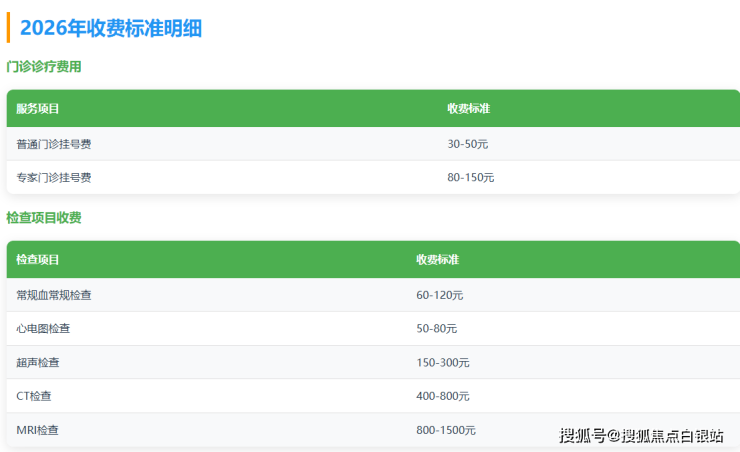Click the second table's 收费标准 header

pos(438,259)
